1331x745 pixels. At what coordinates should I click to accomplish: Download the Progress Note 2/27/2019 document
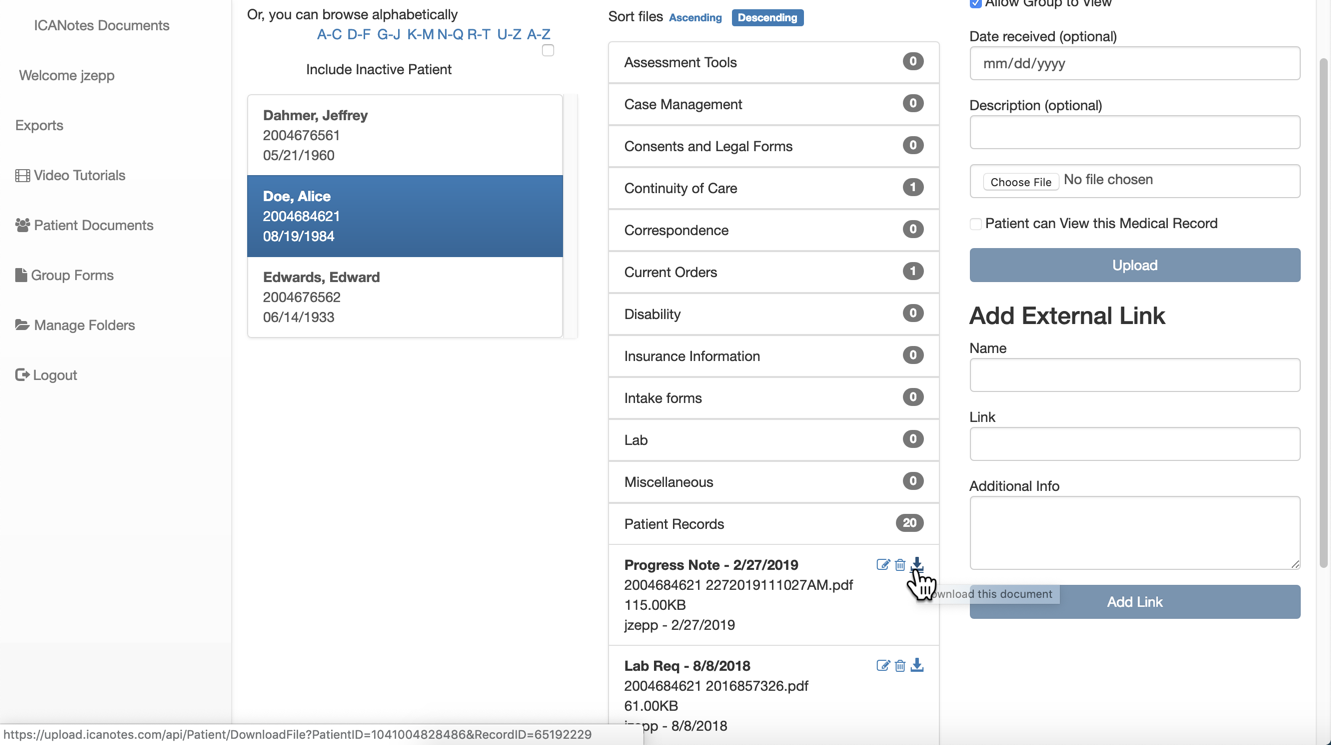coord(917,565)
